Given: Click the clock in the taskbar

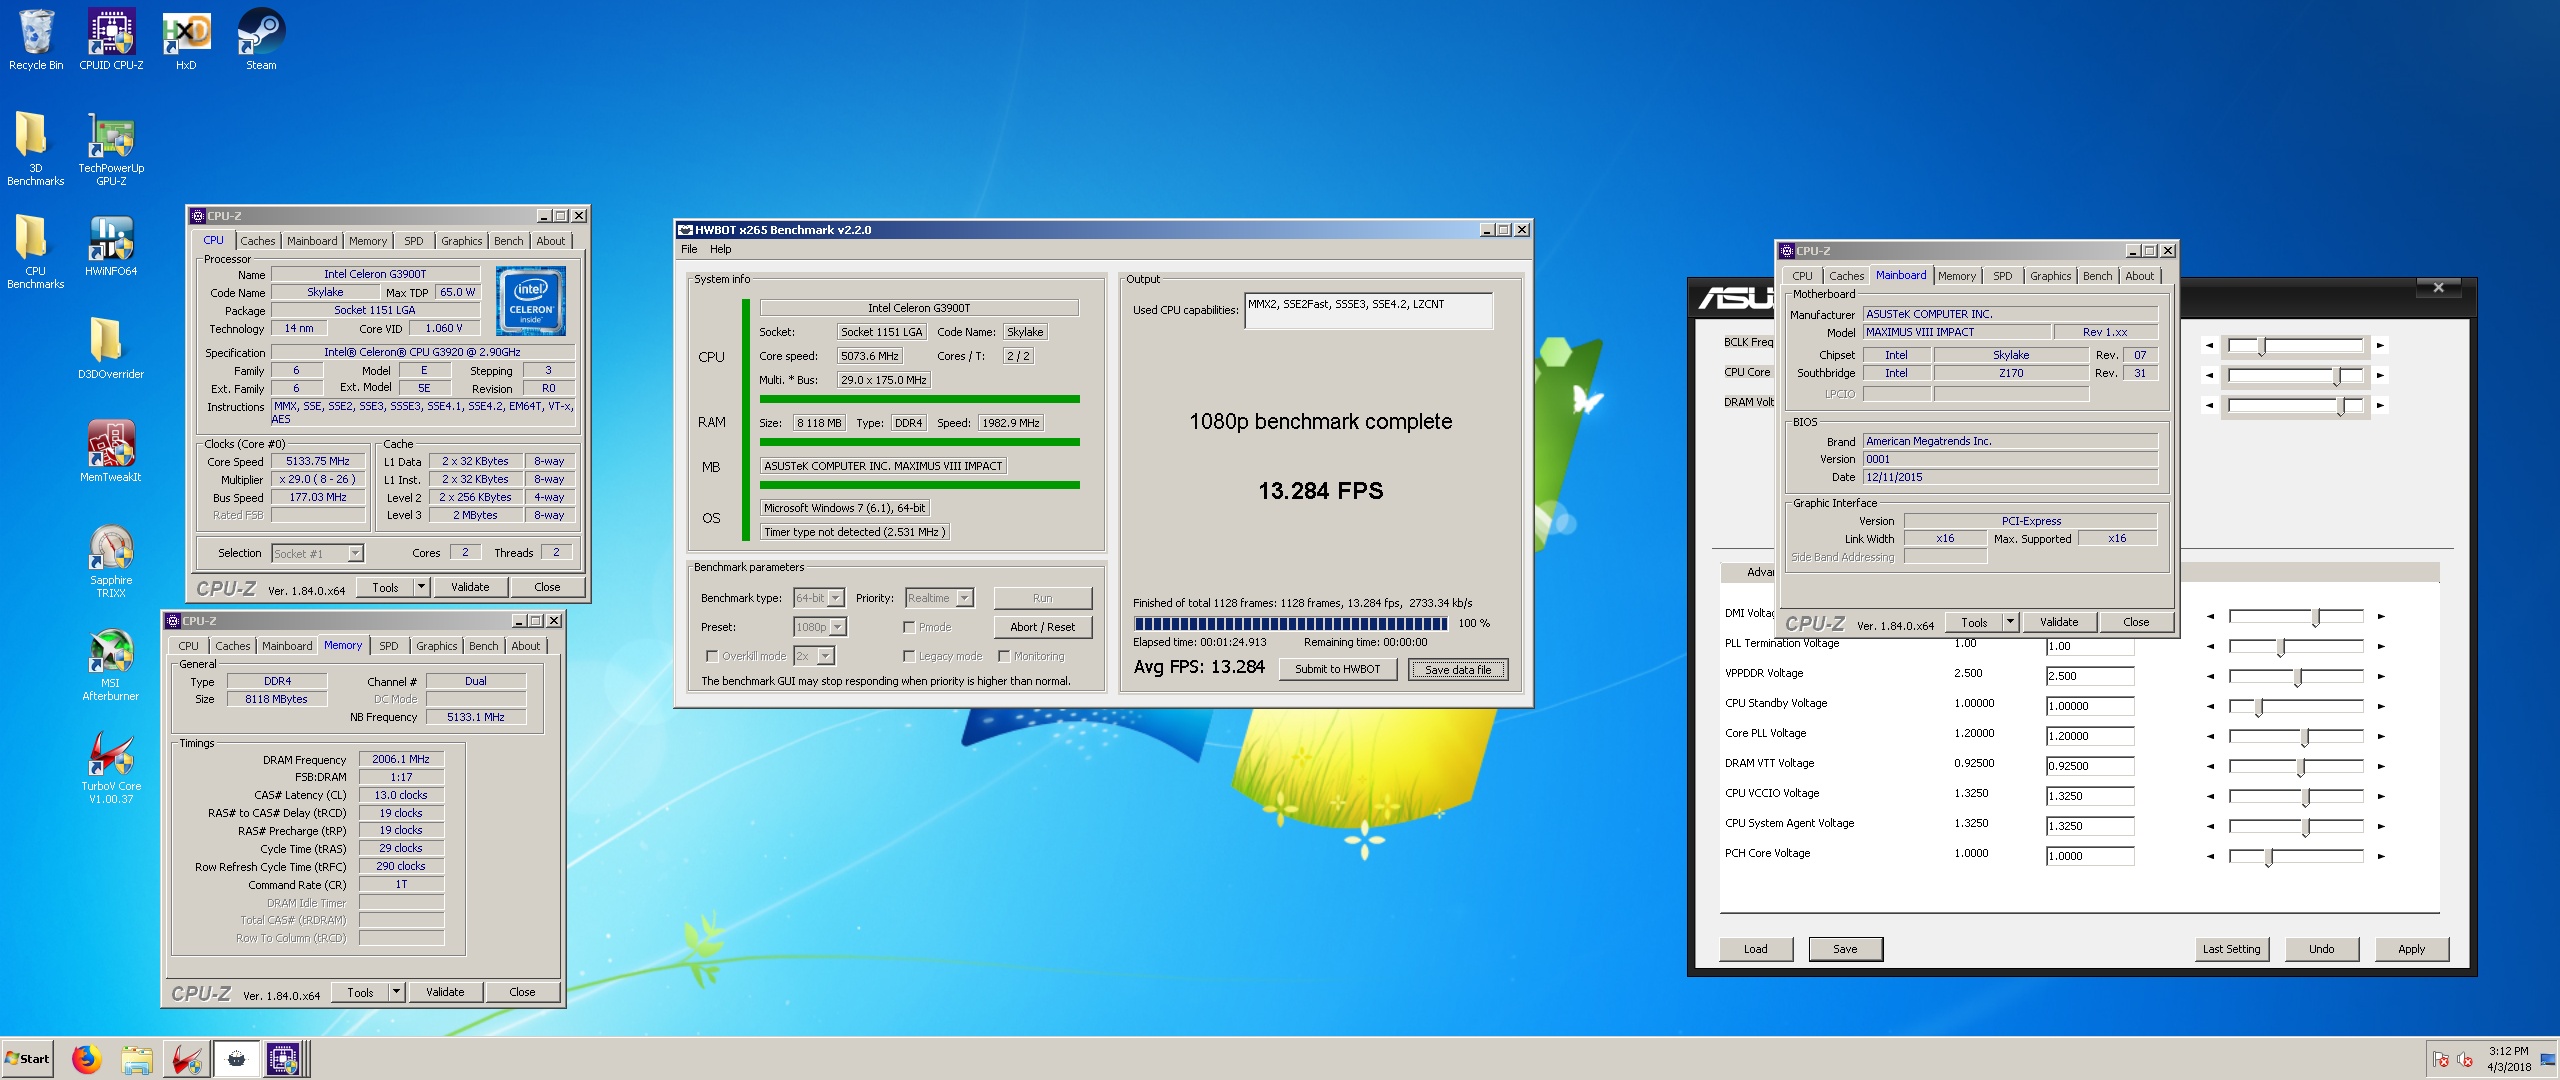Looking at the screenshot, I should [2509, 1059].
